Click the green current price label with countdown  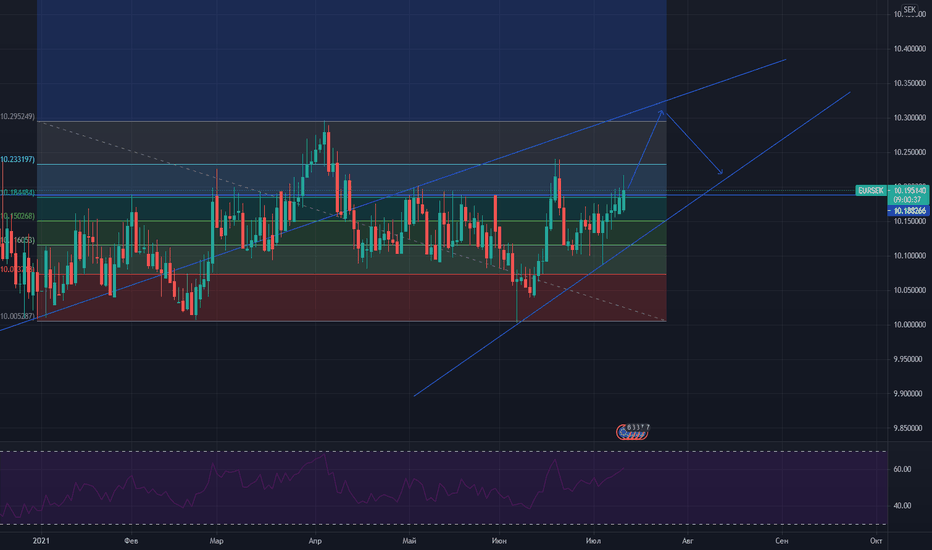[x=908, y=195]
